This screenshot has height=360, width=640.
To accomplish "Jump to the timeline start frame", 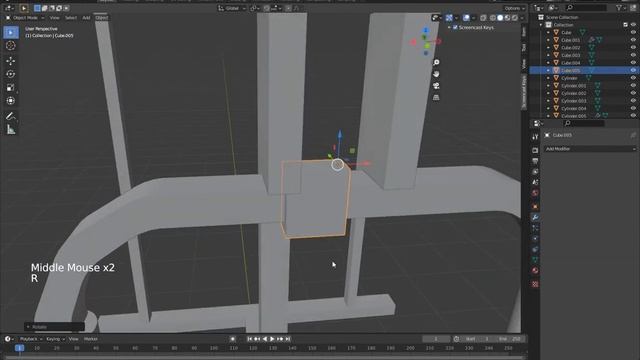I will (x=249, y=339).
